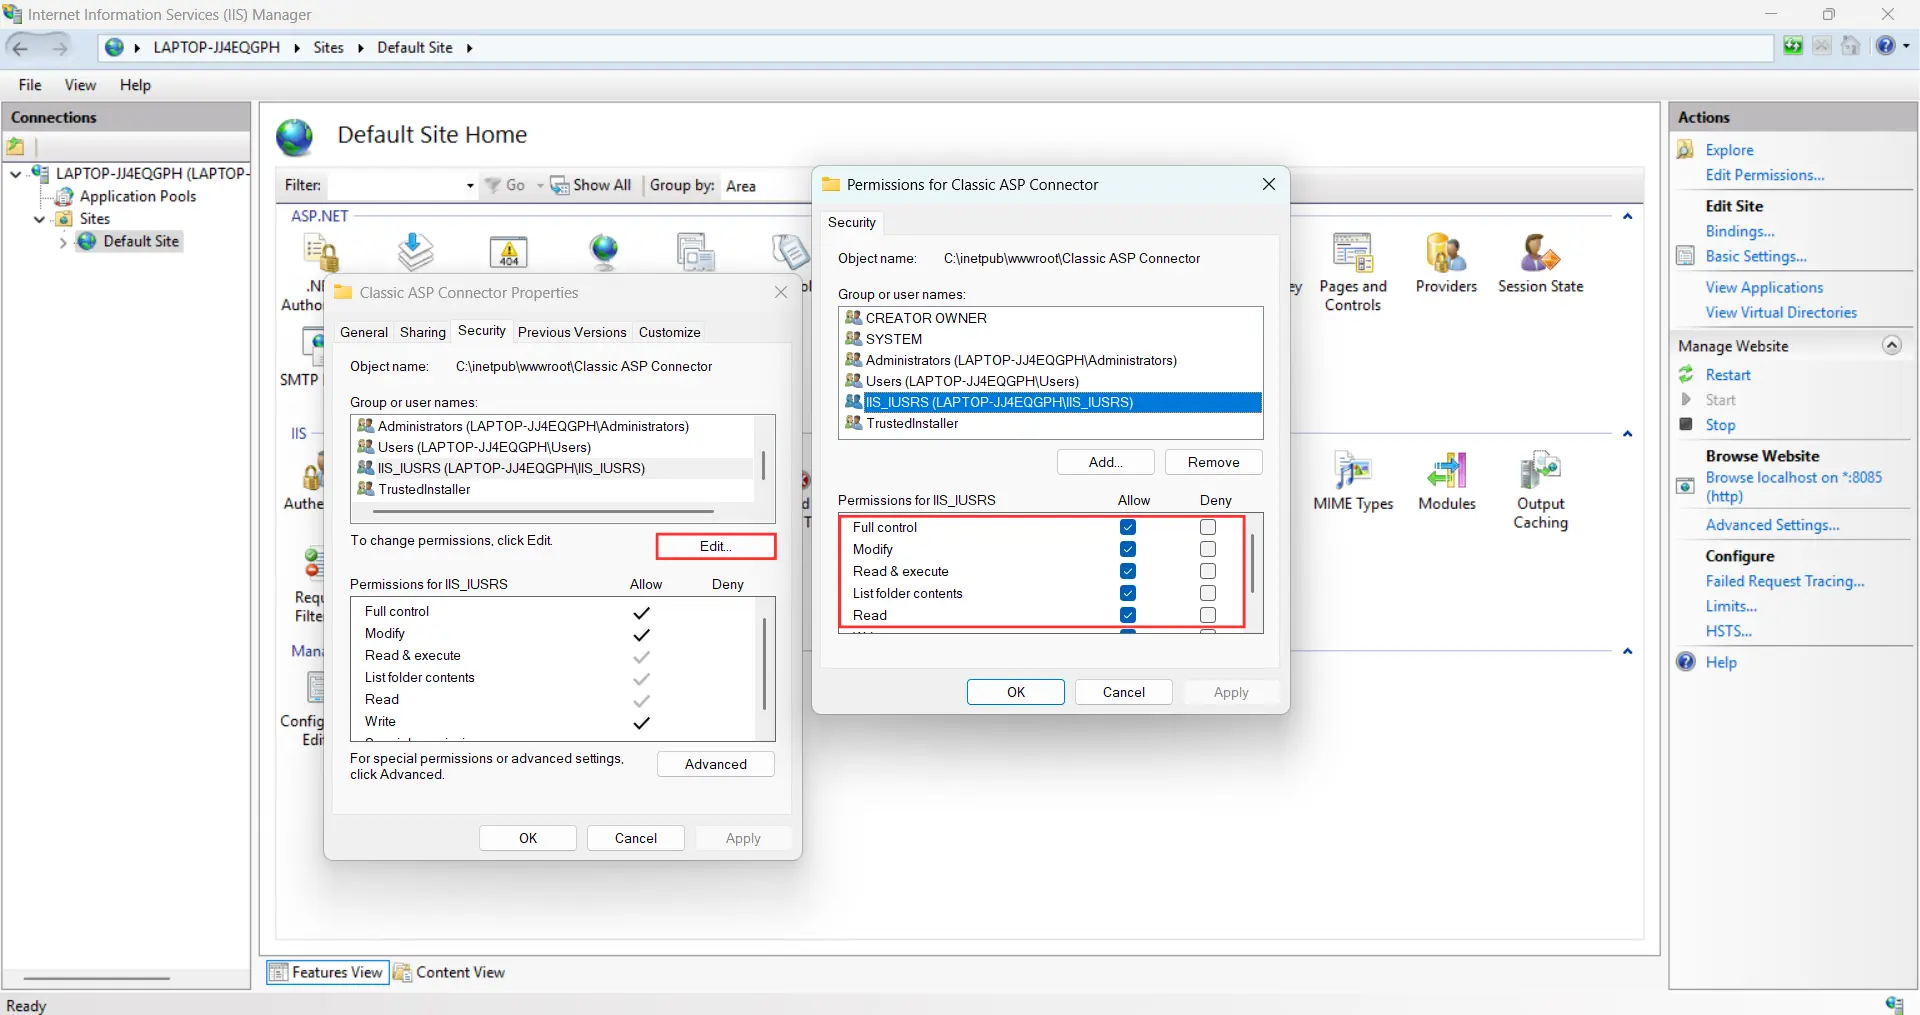The width and height of the screenshot is (1920, 1015).
Task: Click OK in Permissions dialog
Action: (1016, 692)
